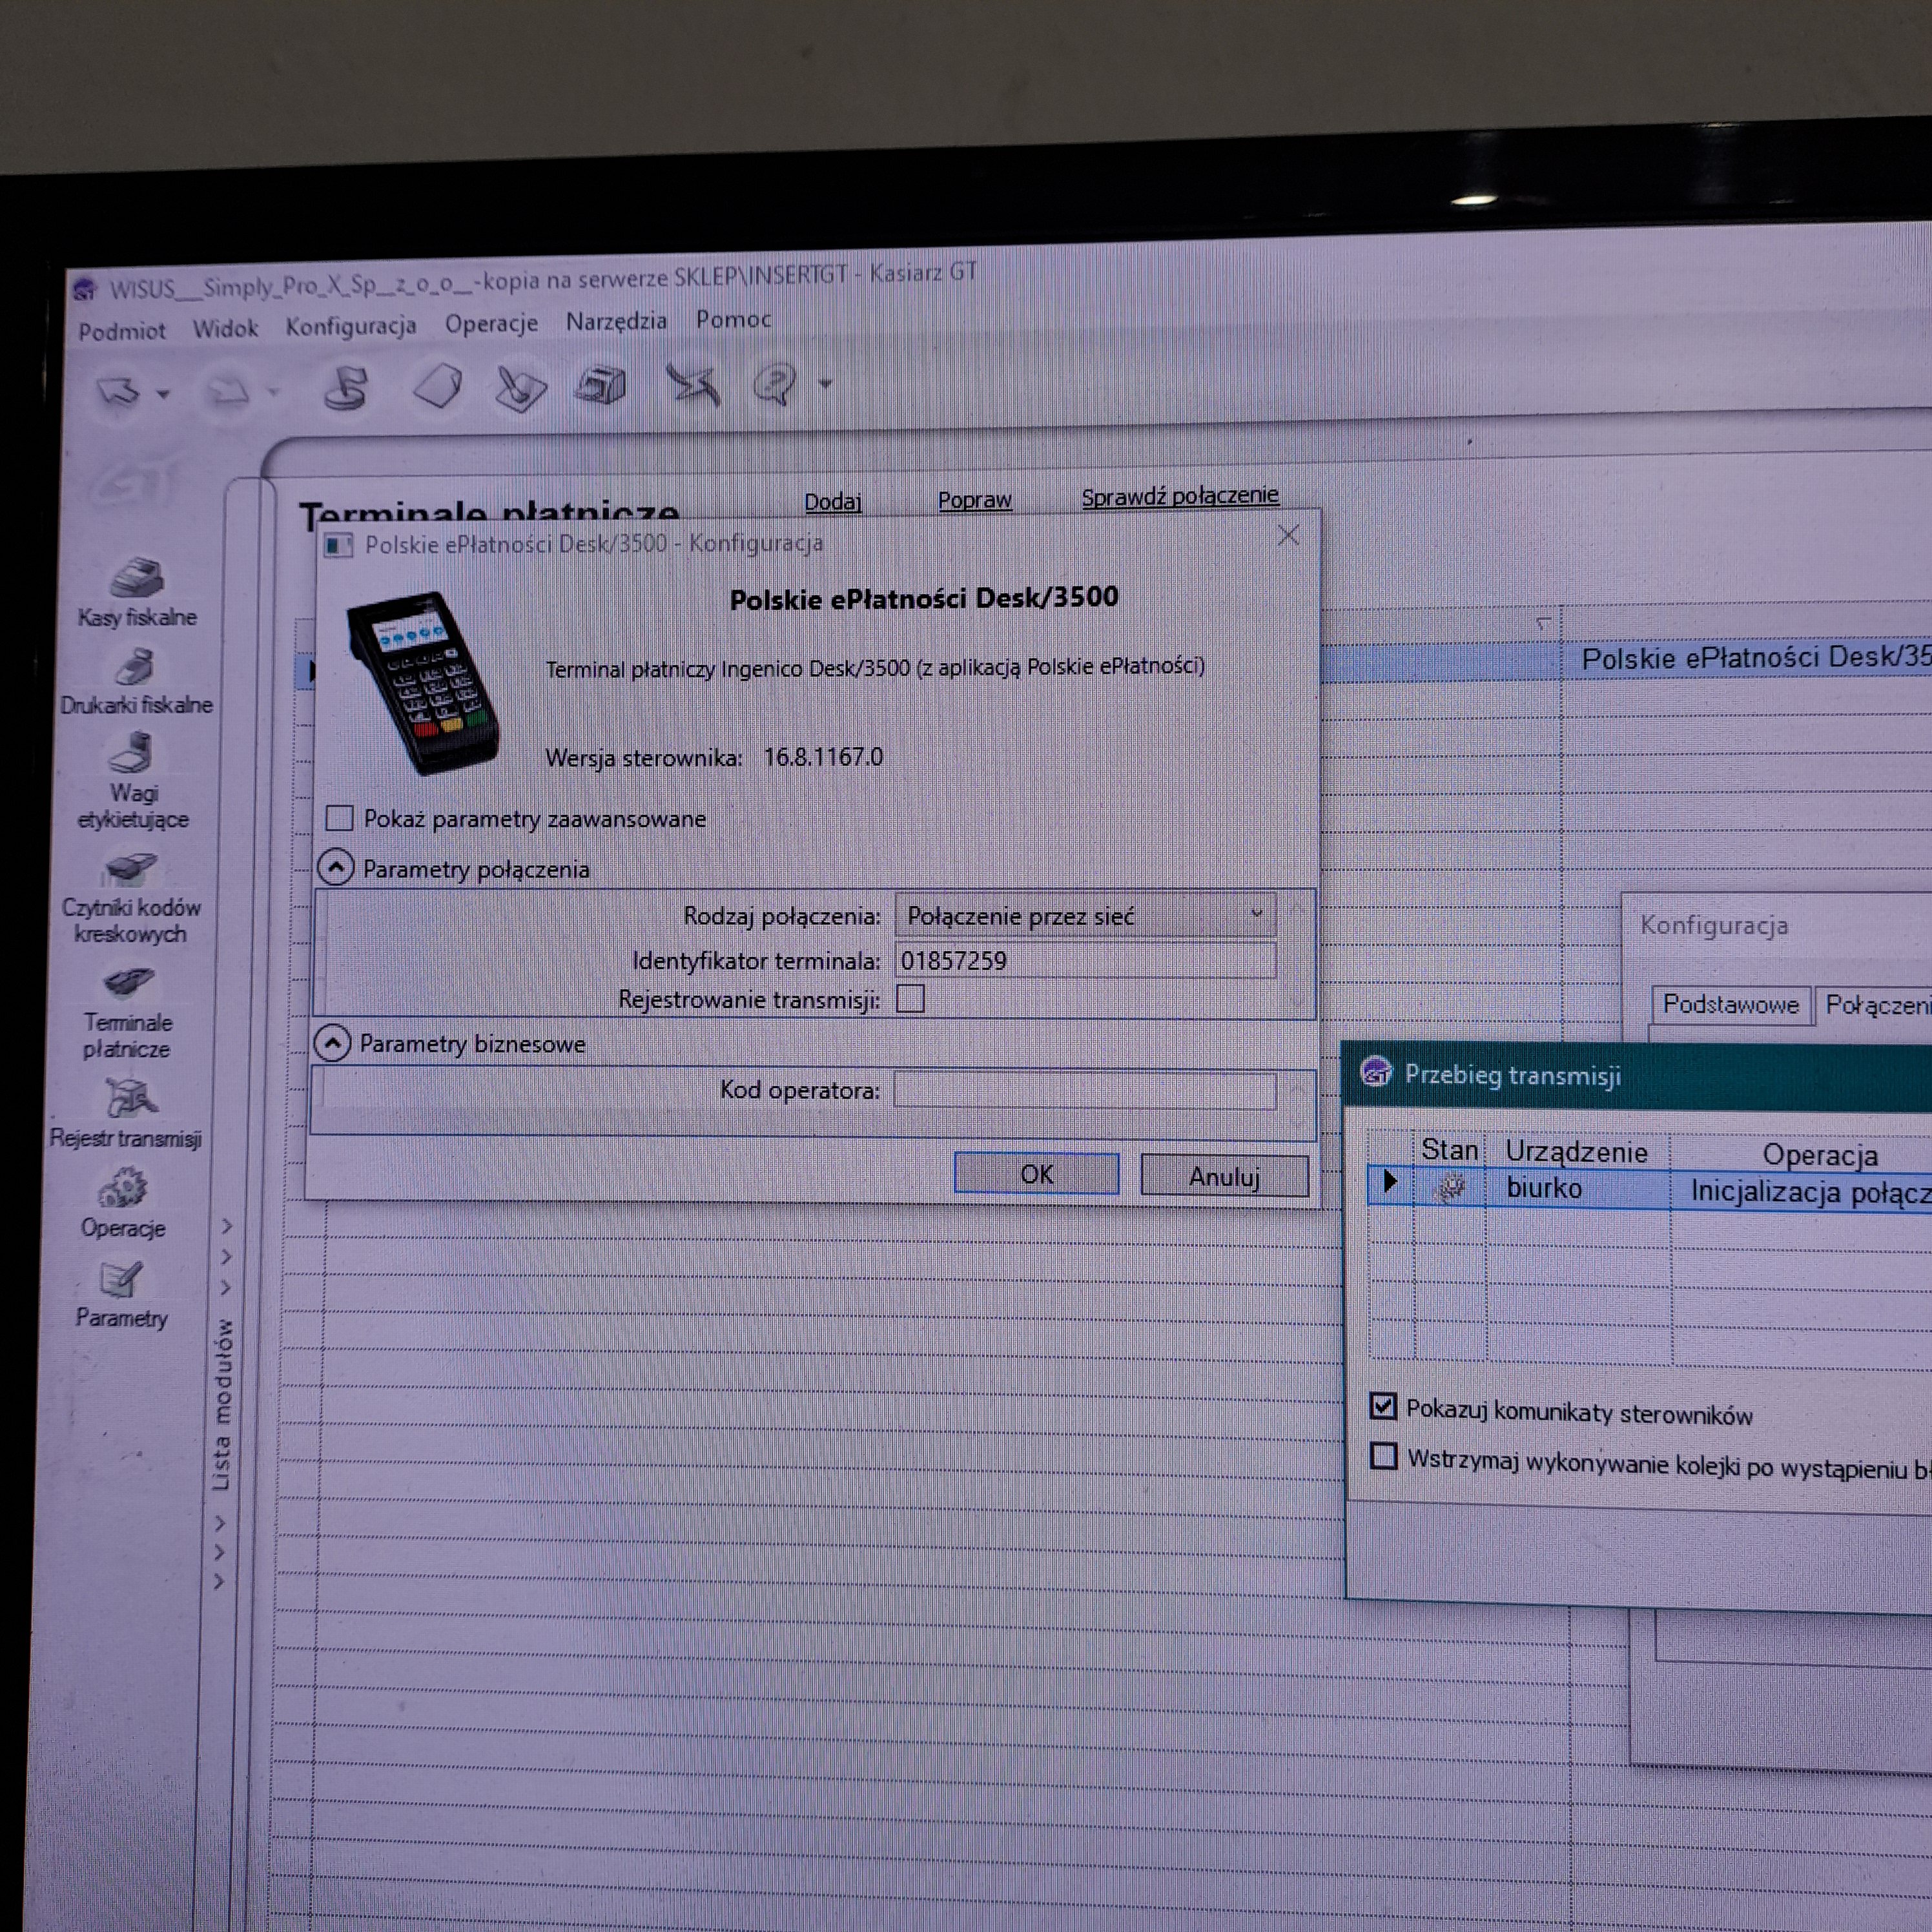This screenshot has width=1932, height=1932.
Task: Click Sprawdź połączenie link
Action: coord(1179,495)
